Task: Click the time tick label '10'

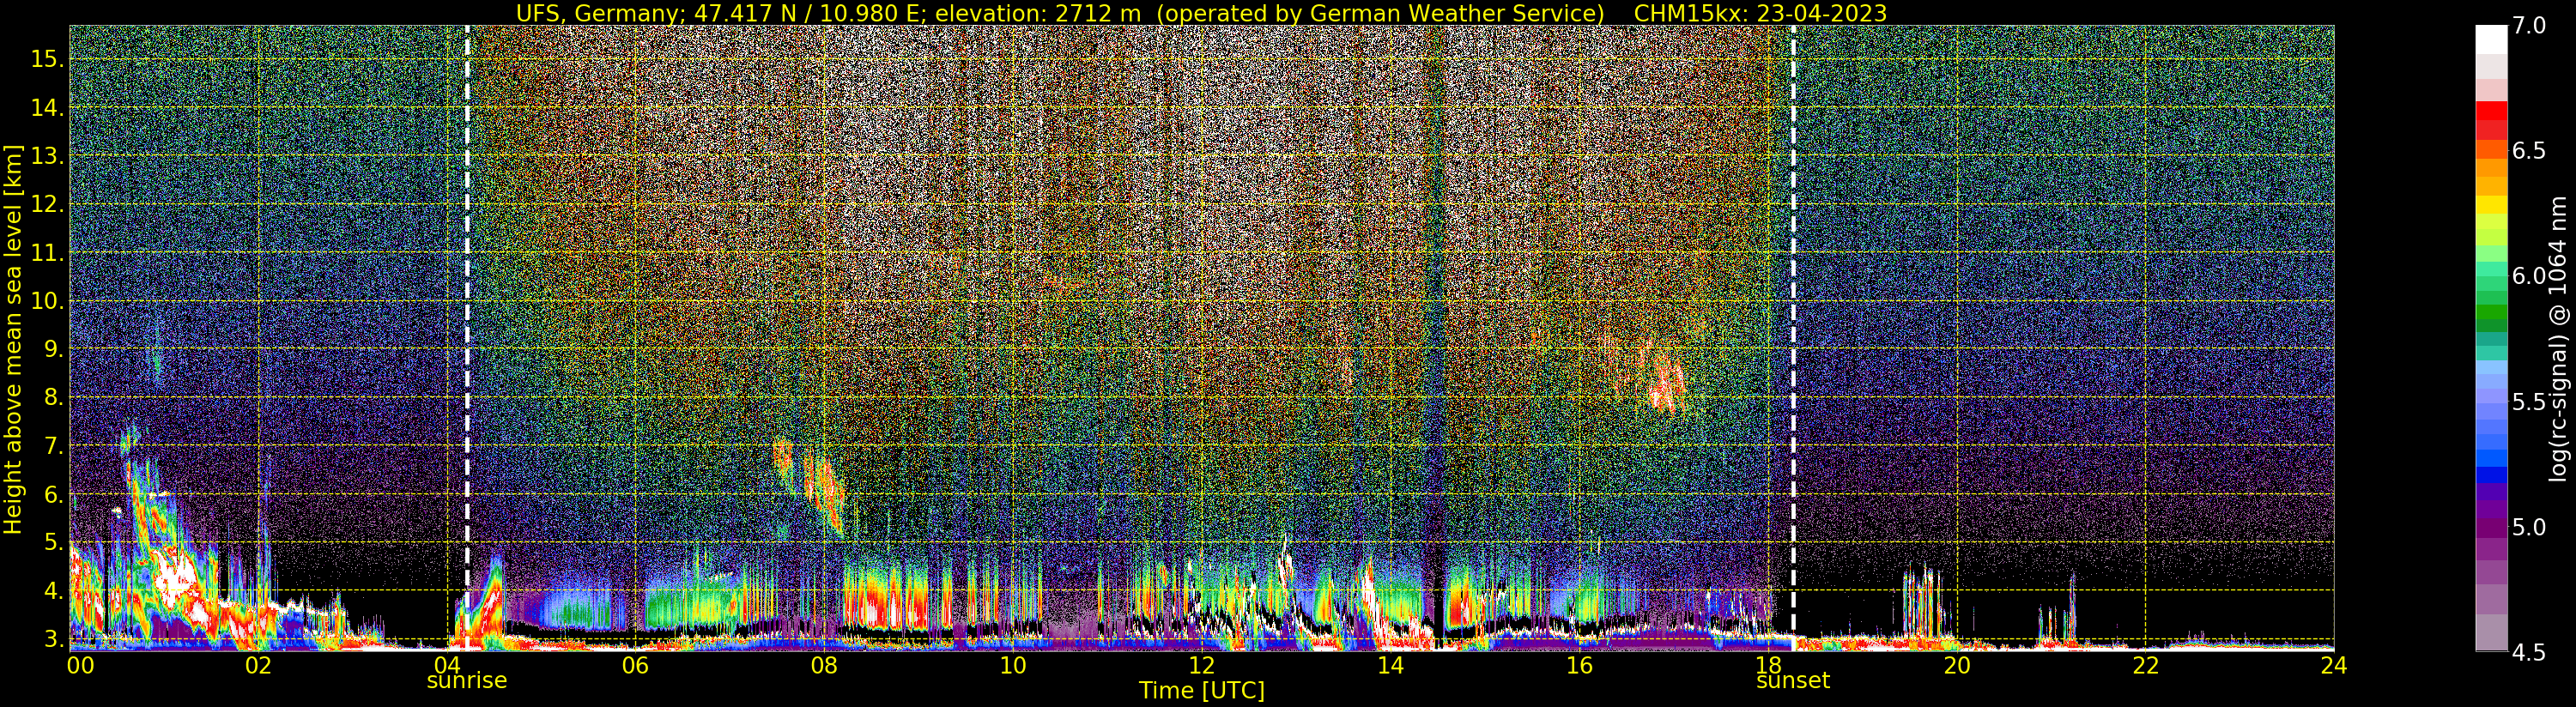Action: click(x=1013, y=665)
